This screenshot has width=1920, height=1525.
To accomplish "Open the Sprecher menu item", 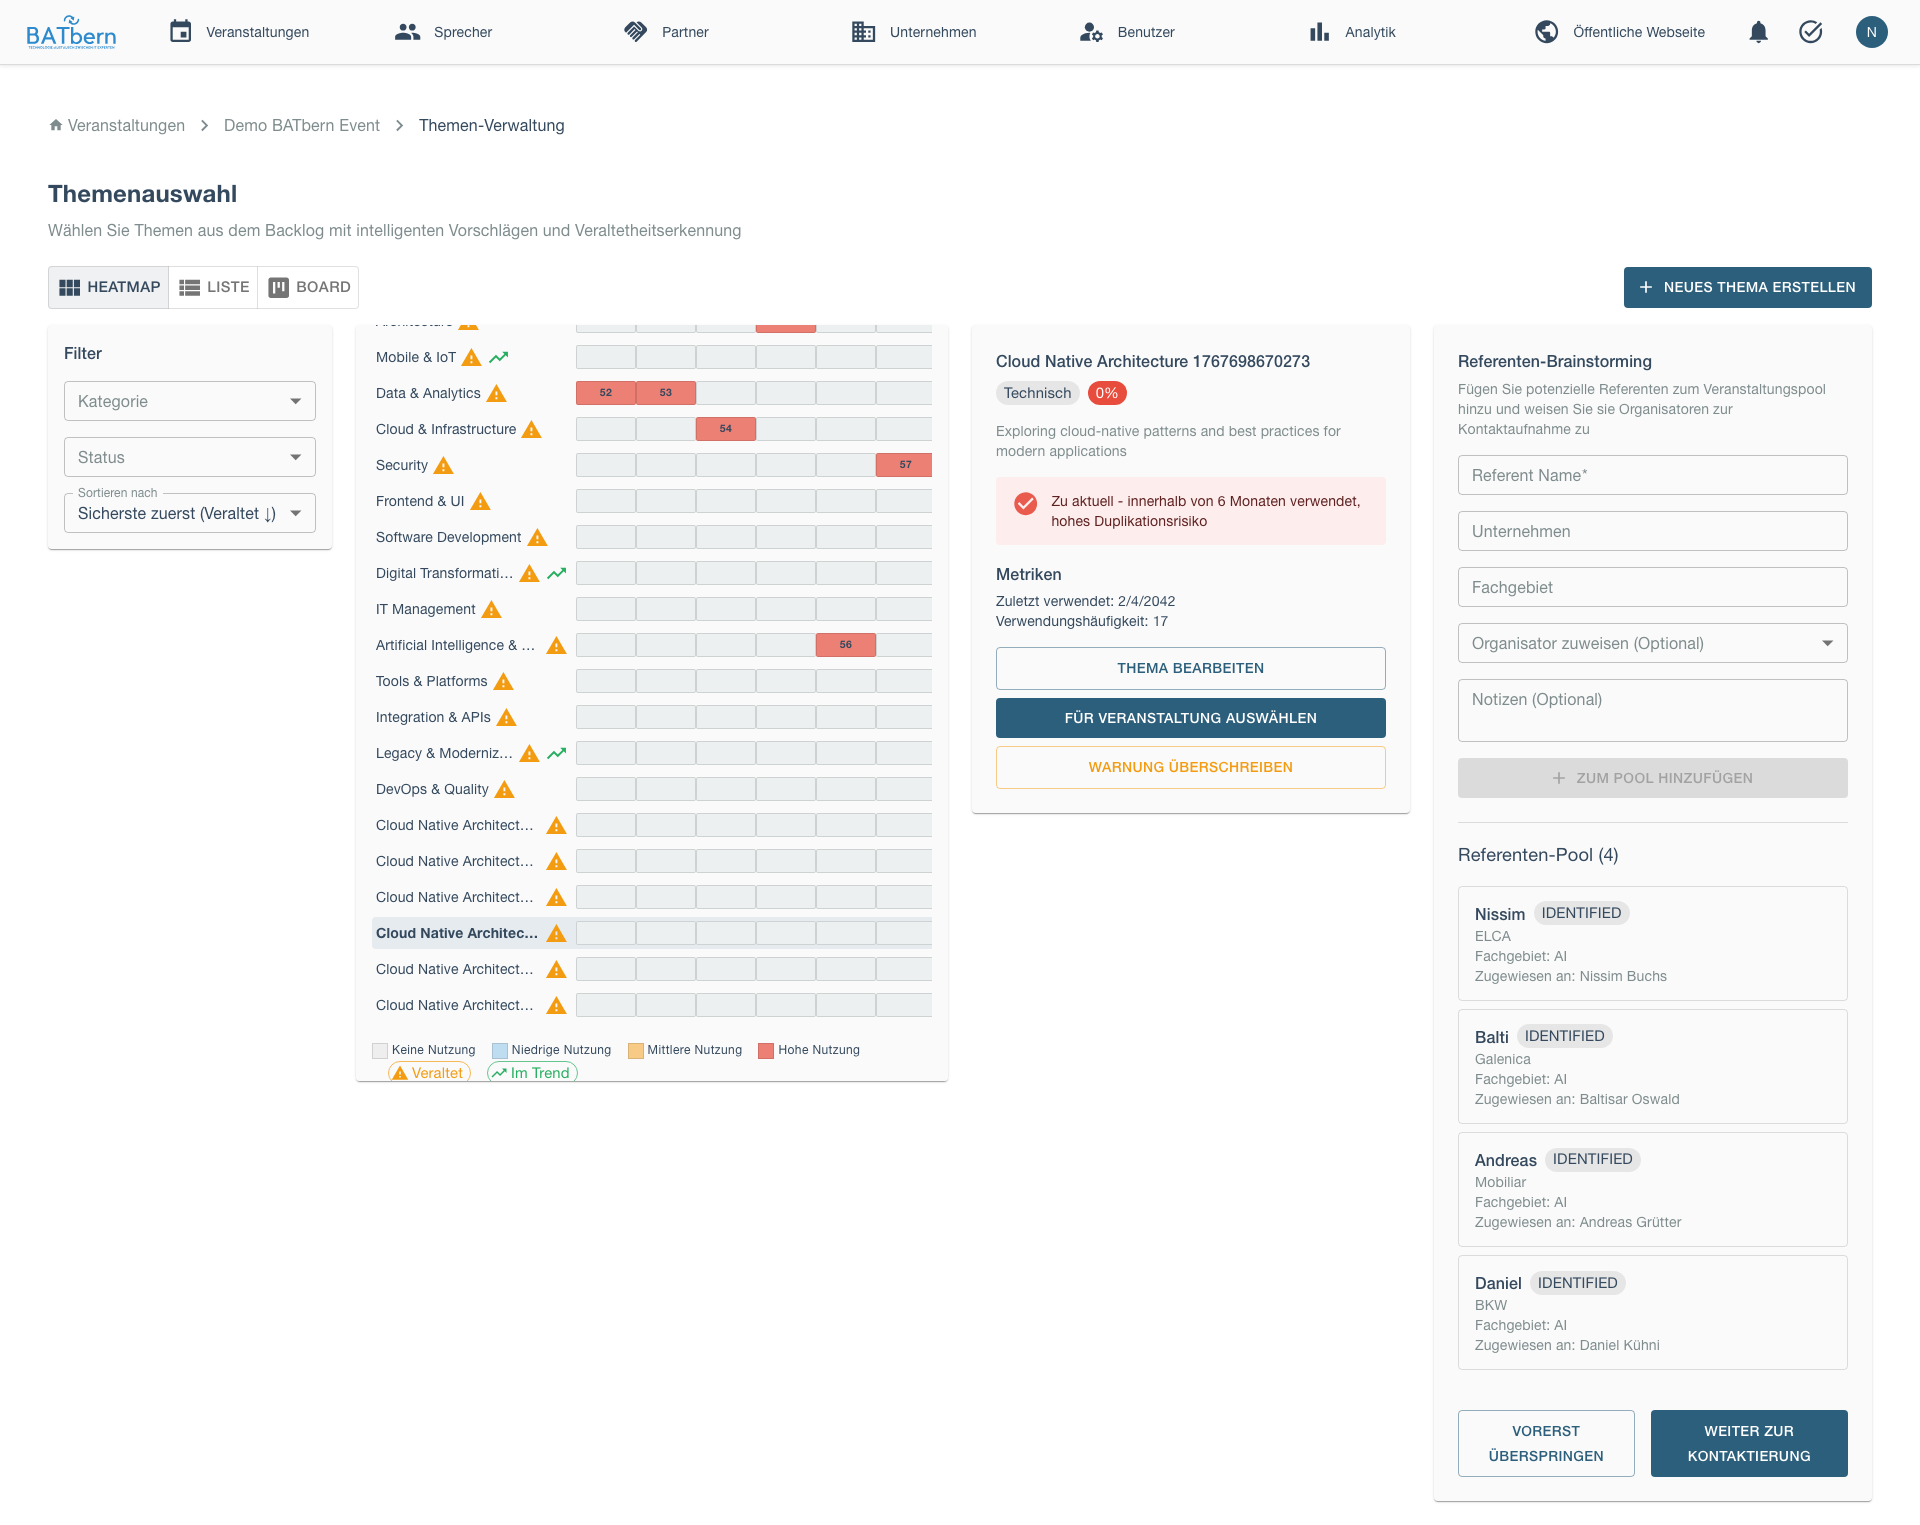I will tap(444, 32).
